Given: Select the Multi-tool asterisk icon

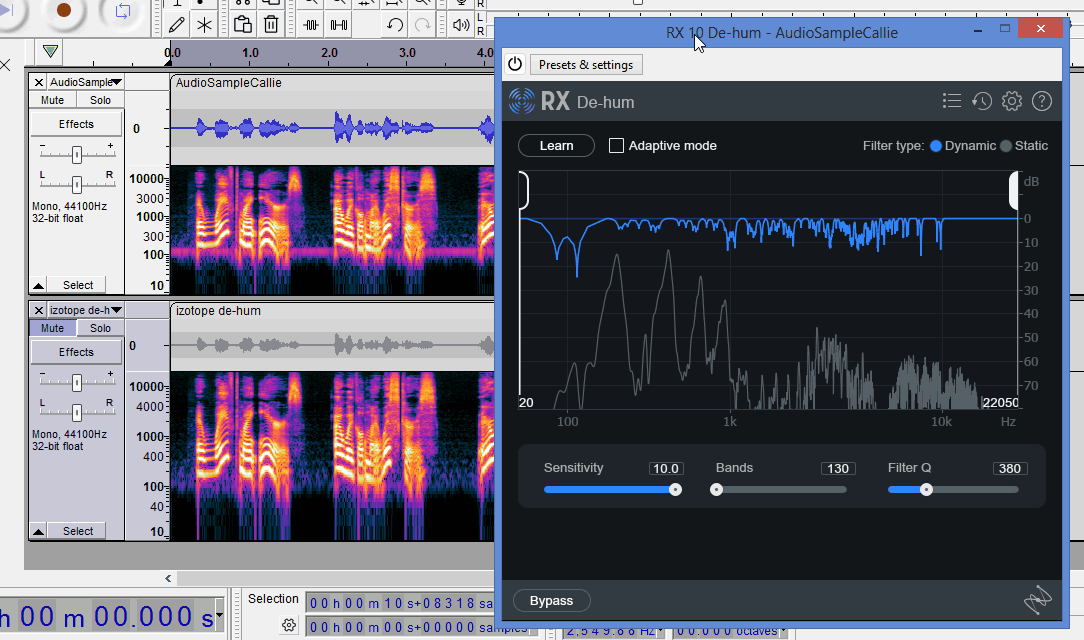Looking at the screenshot, I should [205, 26].
